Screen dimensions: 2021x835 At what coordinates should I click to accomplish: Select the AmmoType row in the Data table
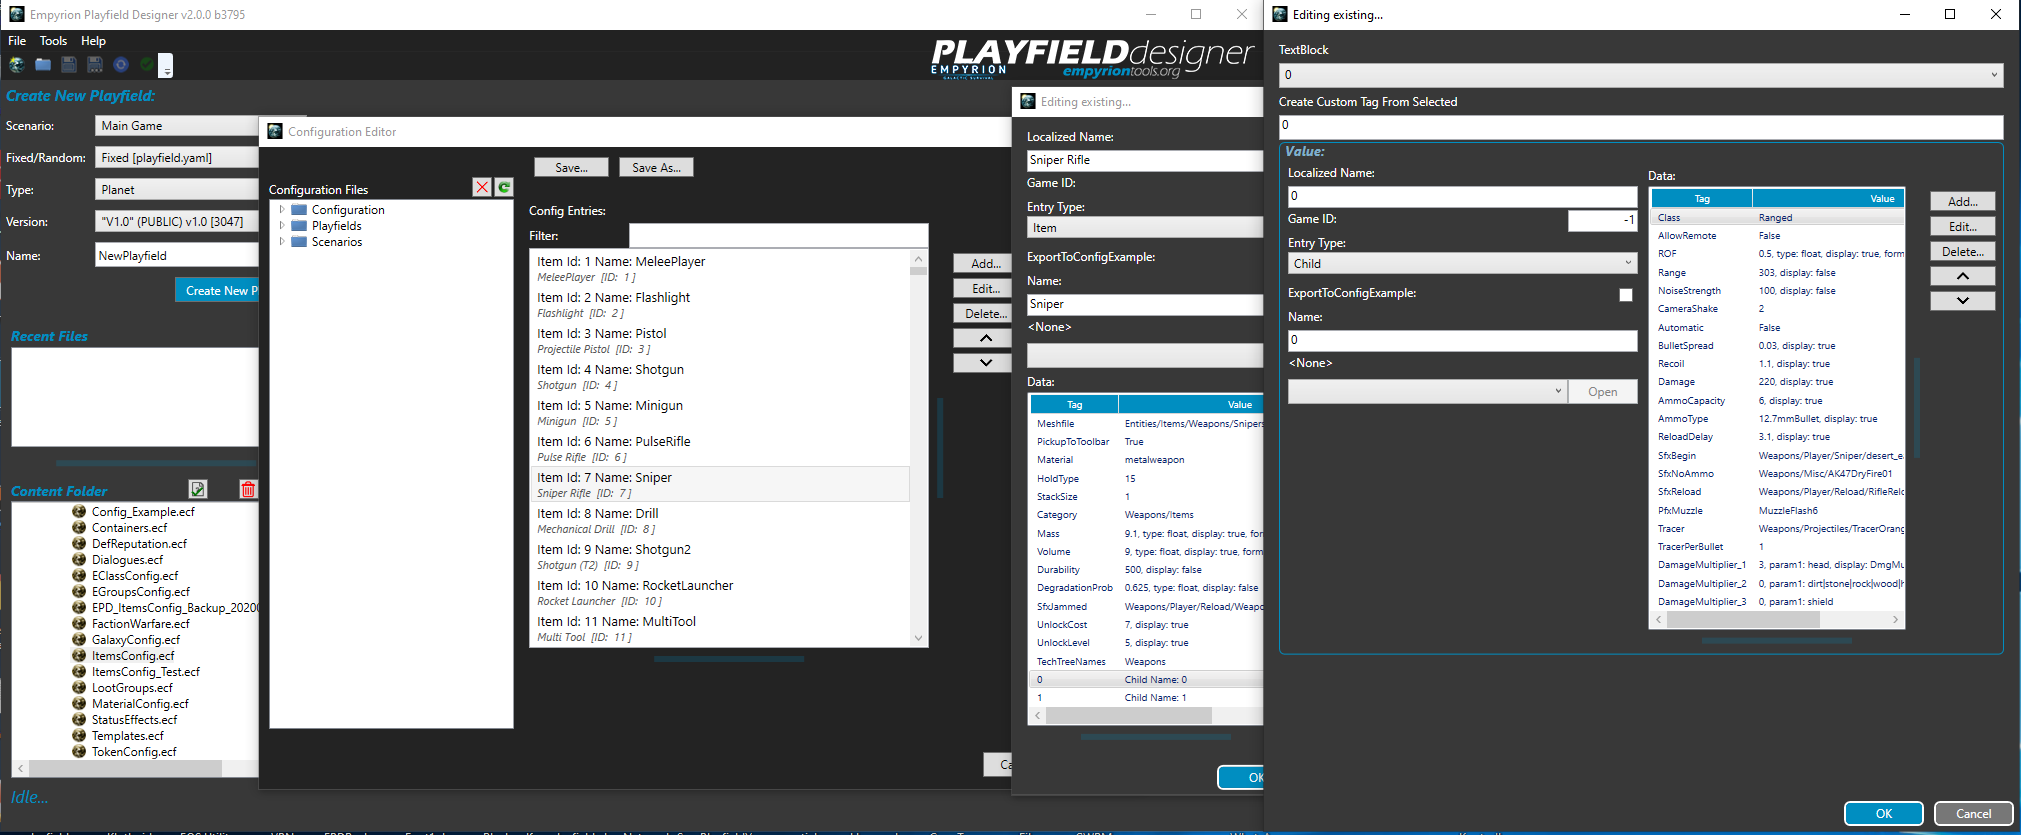pos(1776,418)
